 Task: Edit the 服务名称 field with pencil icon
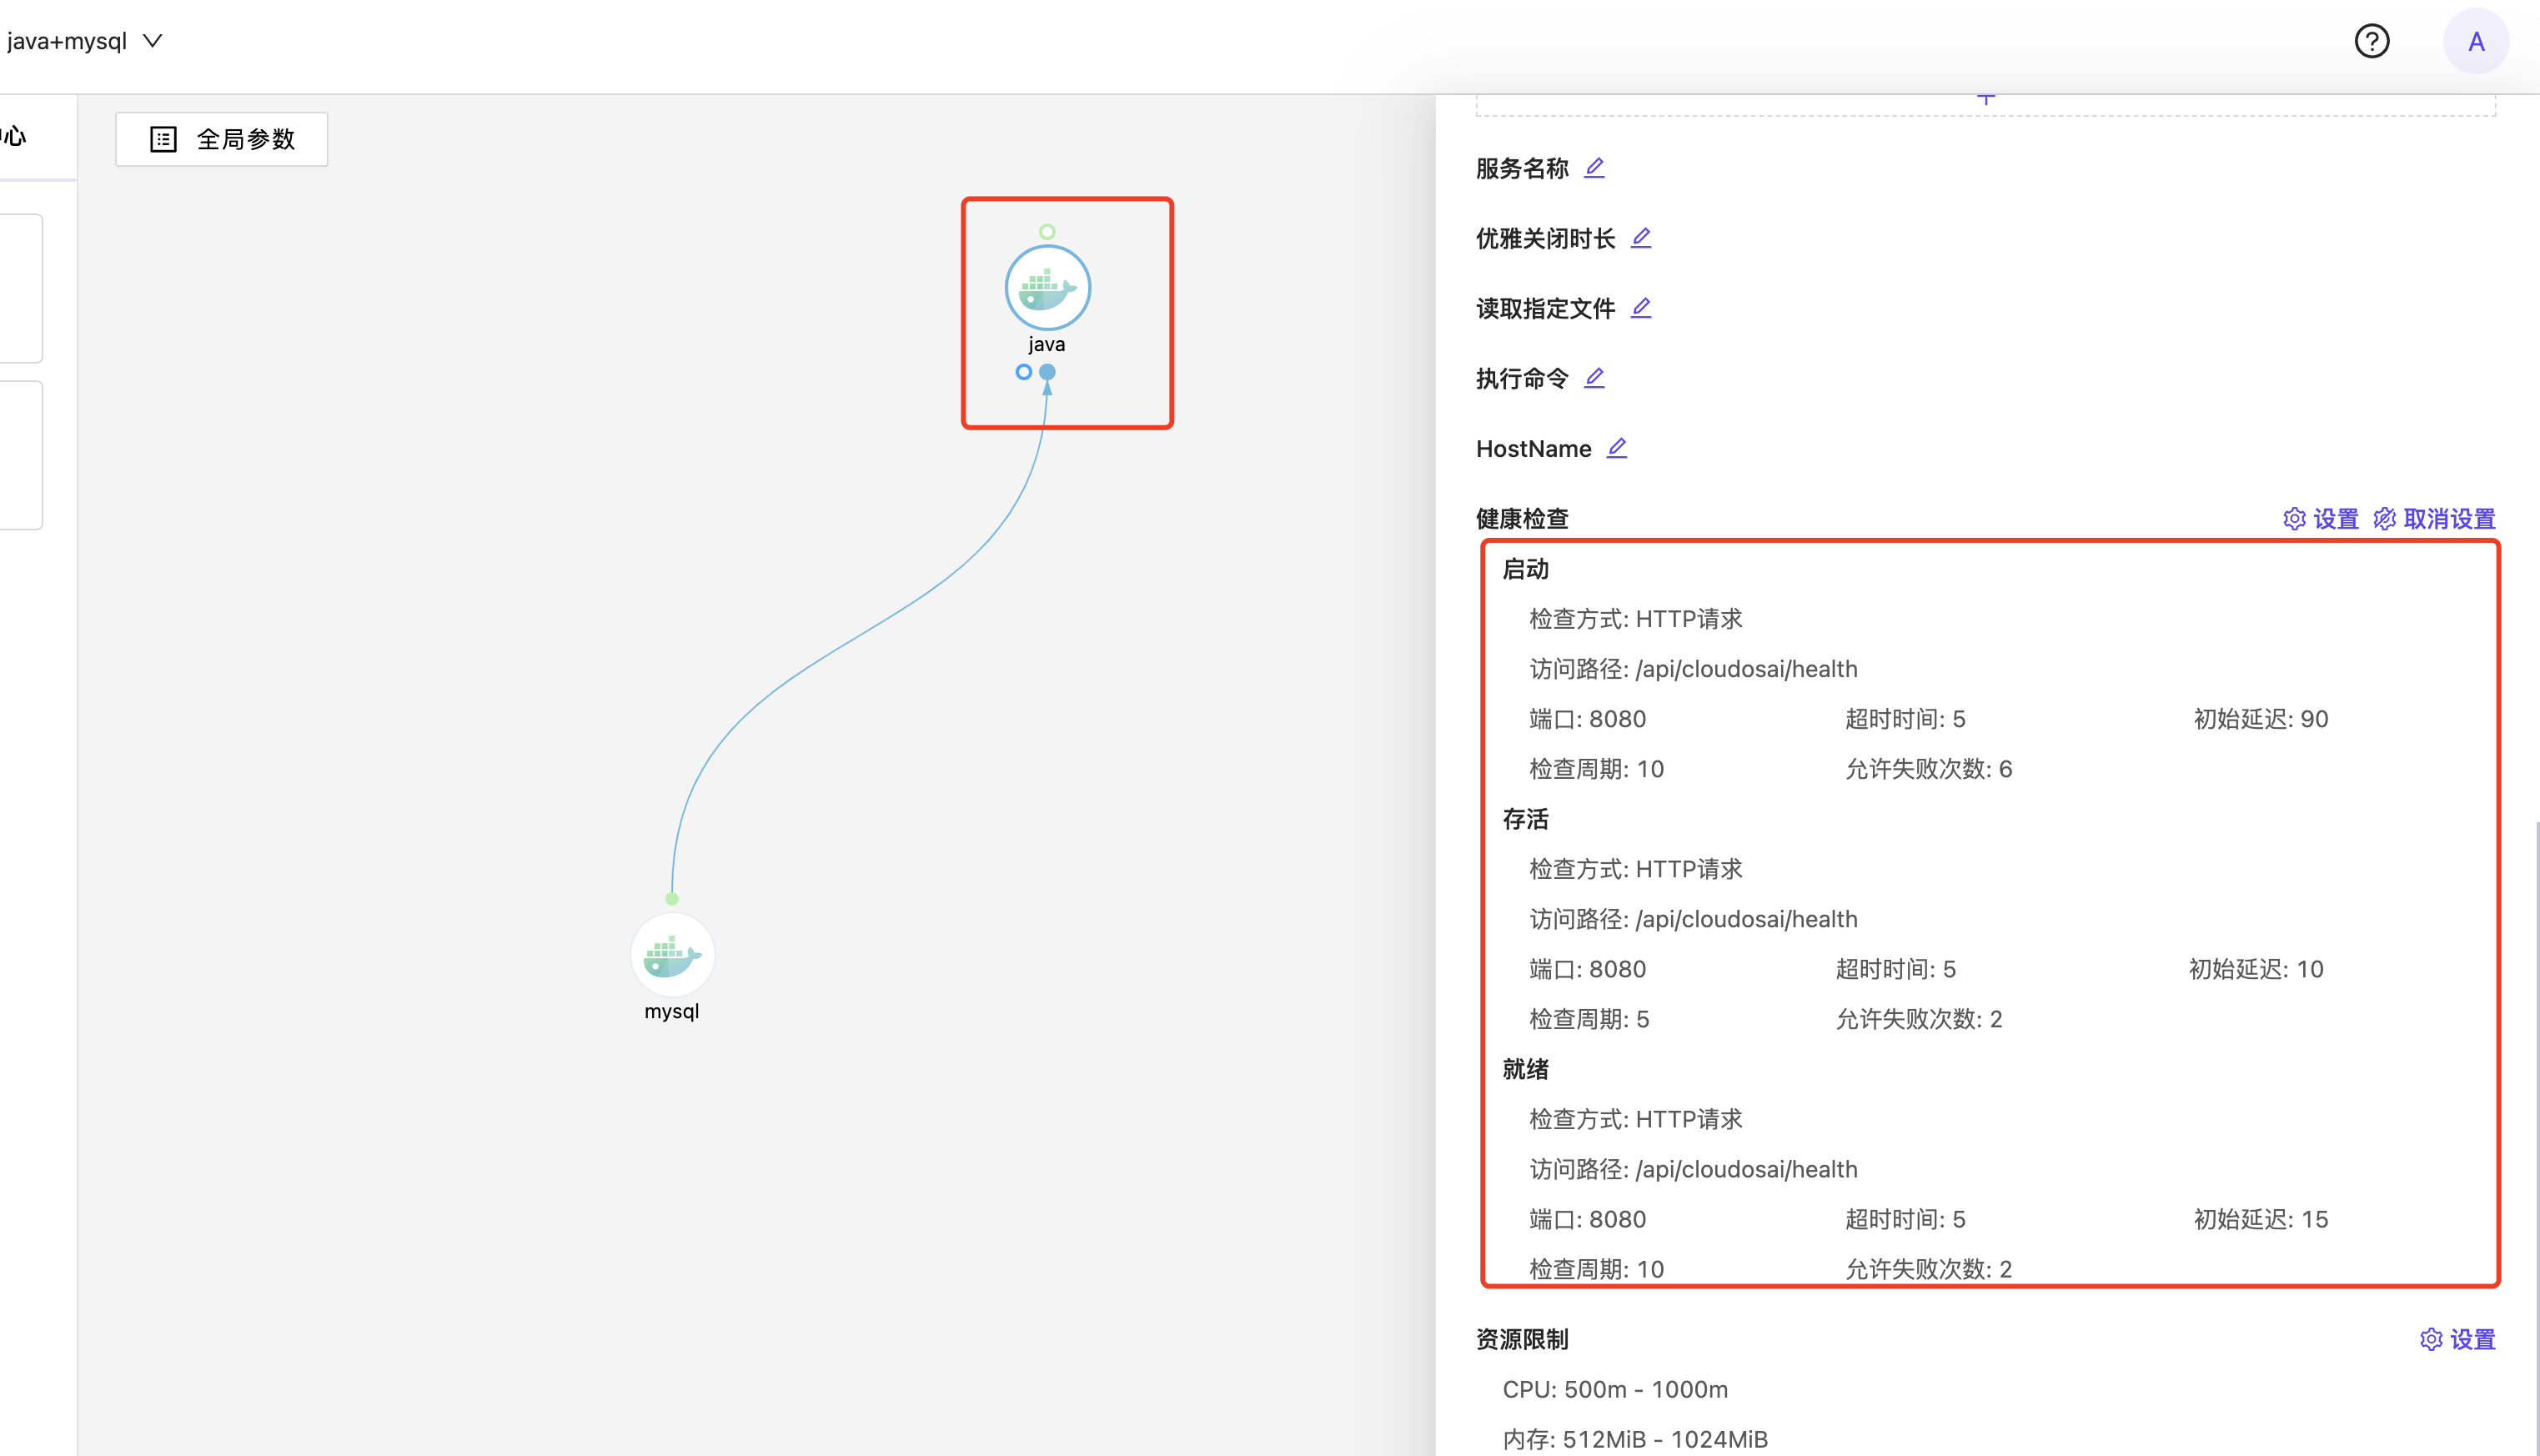1594,168
